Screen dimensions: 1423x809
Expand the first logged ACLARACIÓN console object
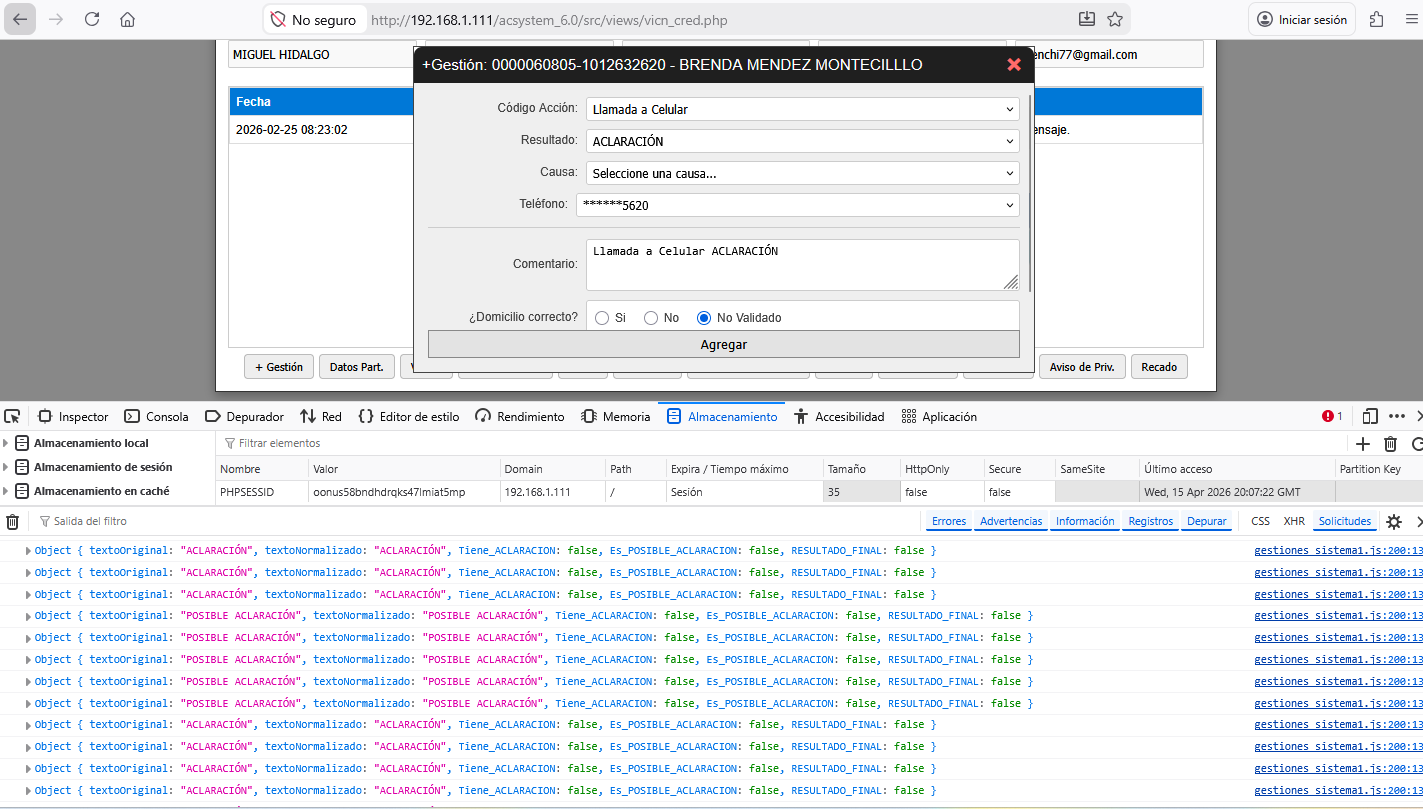tap(28, 551)
